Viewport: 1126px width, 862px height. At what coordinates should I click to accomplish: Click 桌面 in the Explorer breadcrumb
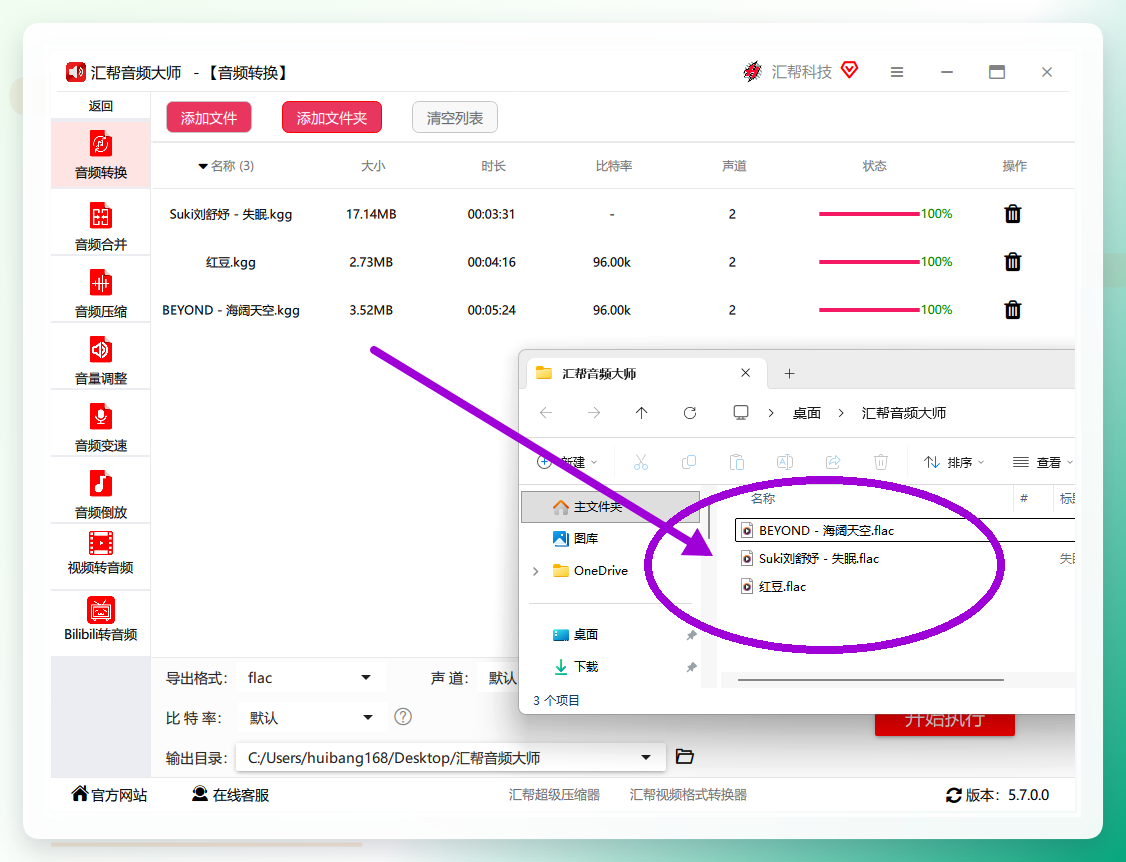pos(806,413)
